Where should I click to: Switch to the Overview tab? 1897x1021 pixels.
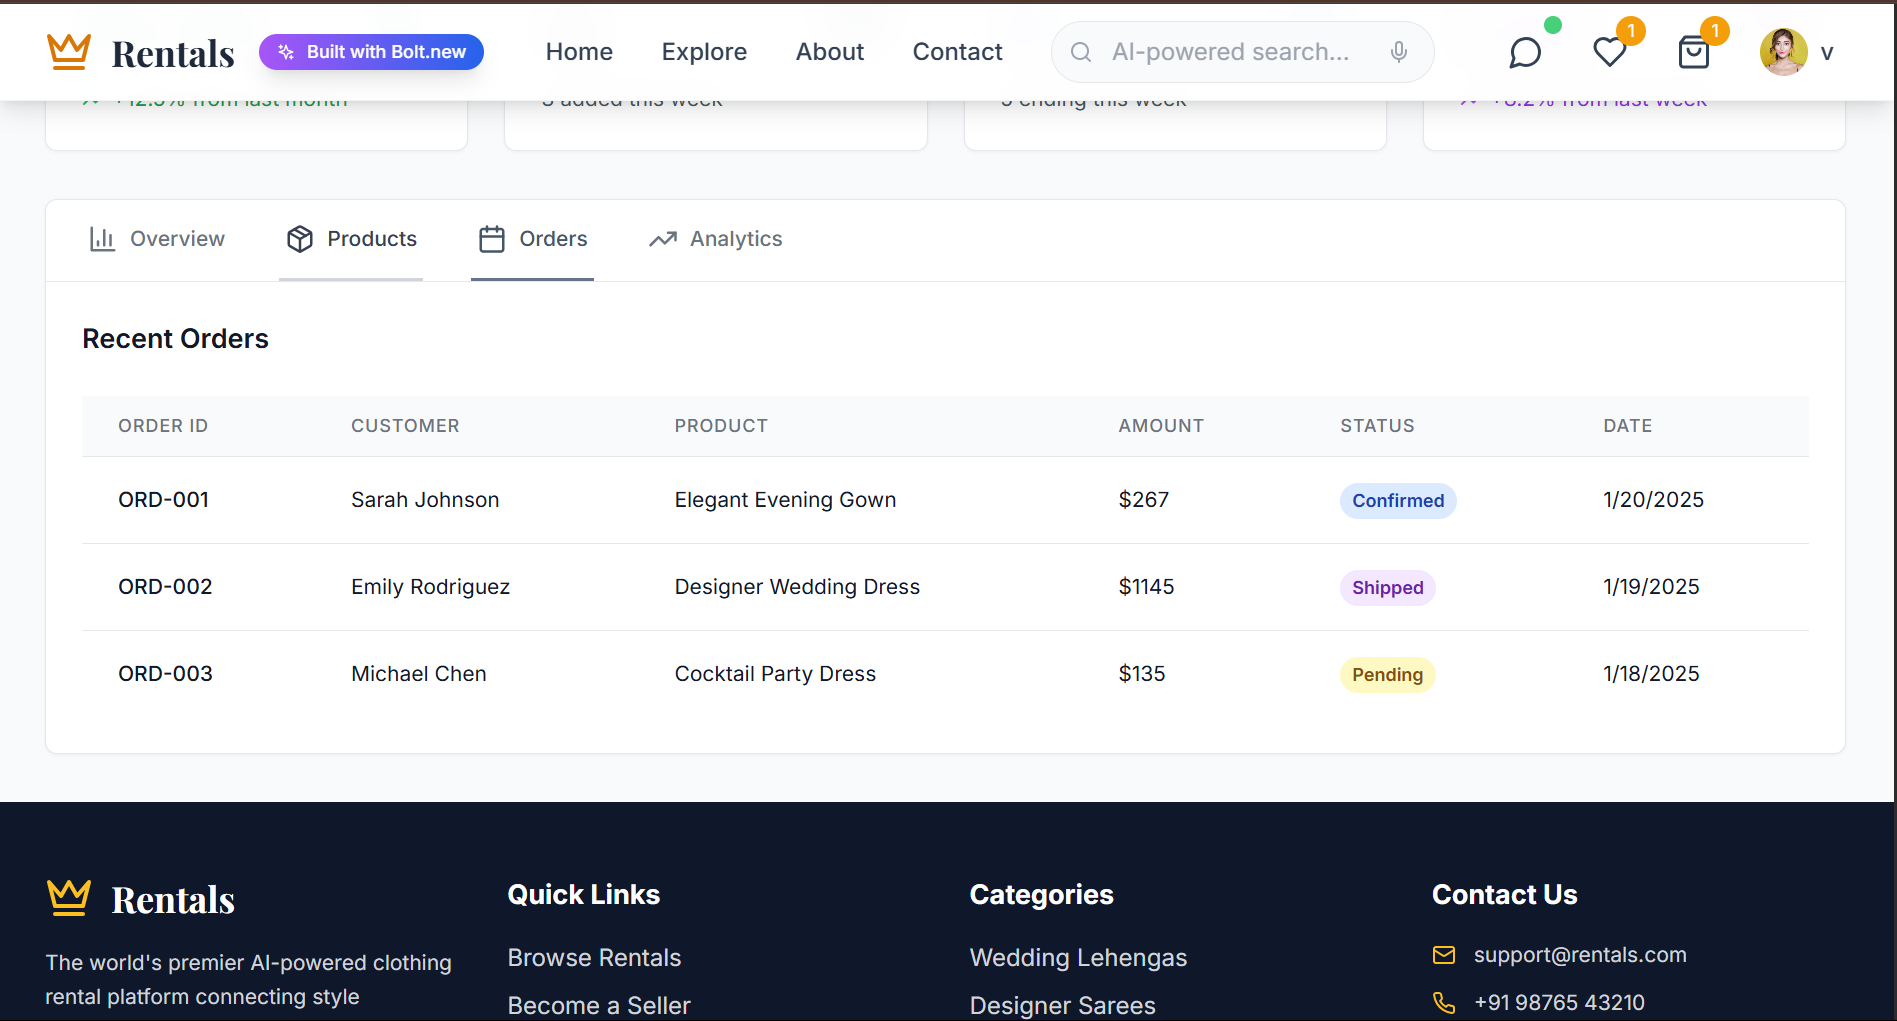157,239
